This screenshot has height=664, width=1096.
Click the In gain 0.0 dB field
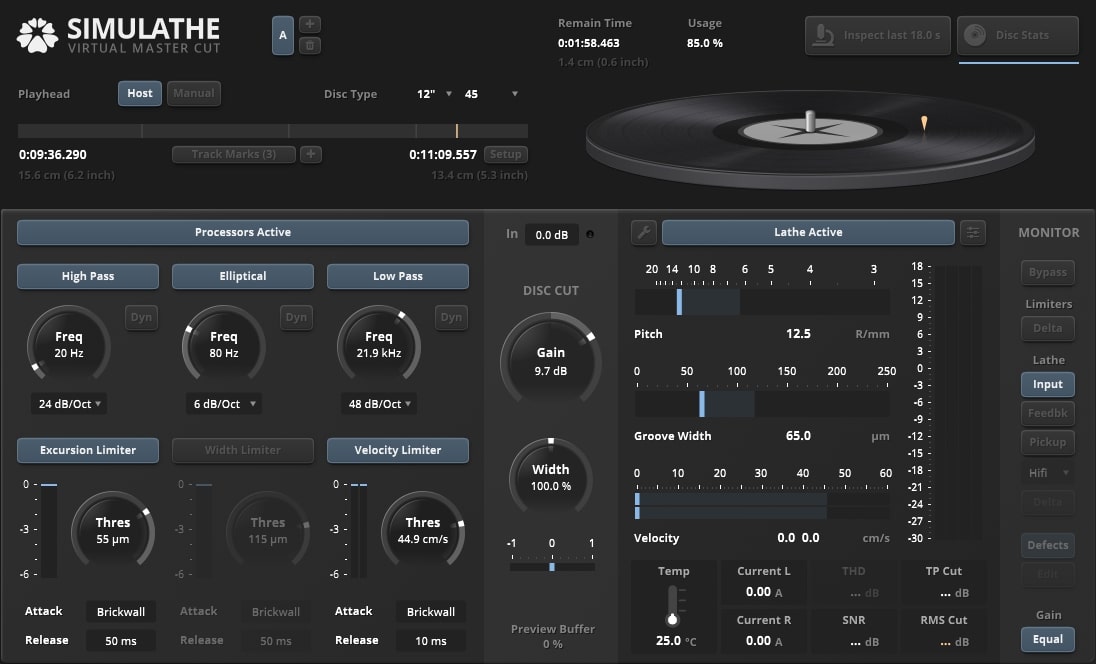click(x=553, y=234)
